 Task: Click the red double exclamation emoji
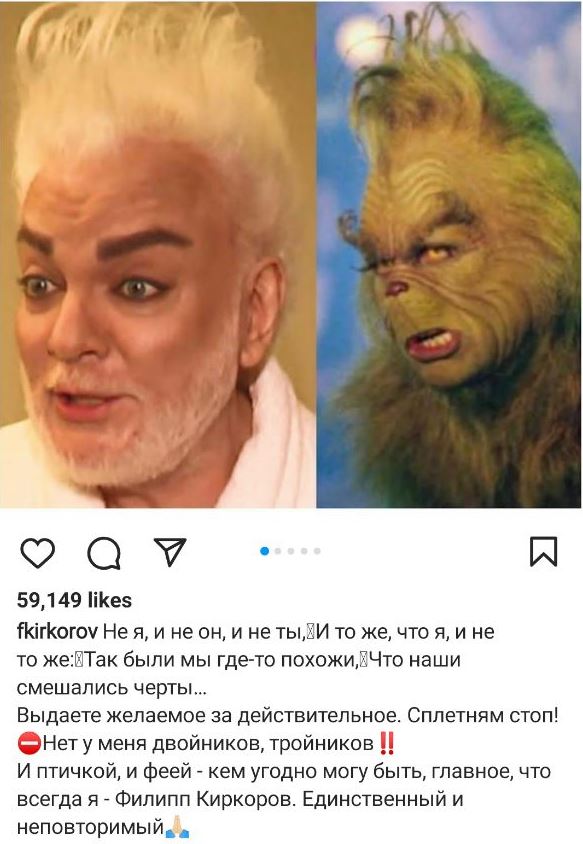pos(387,743)
